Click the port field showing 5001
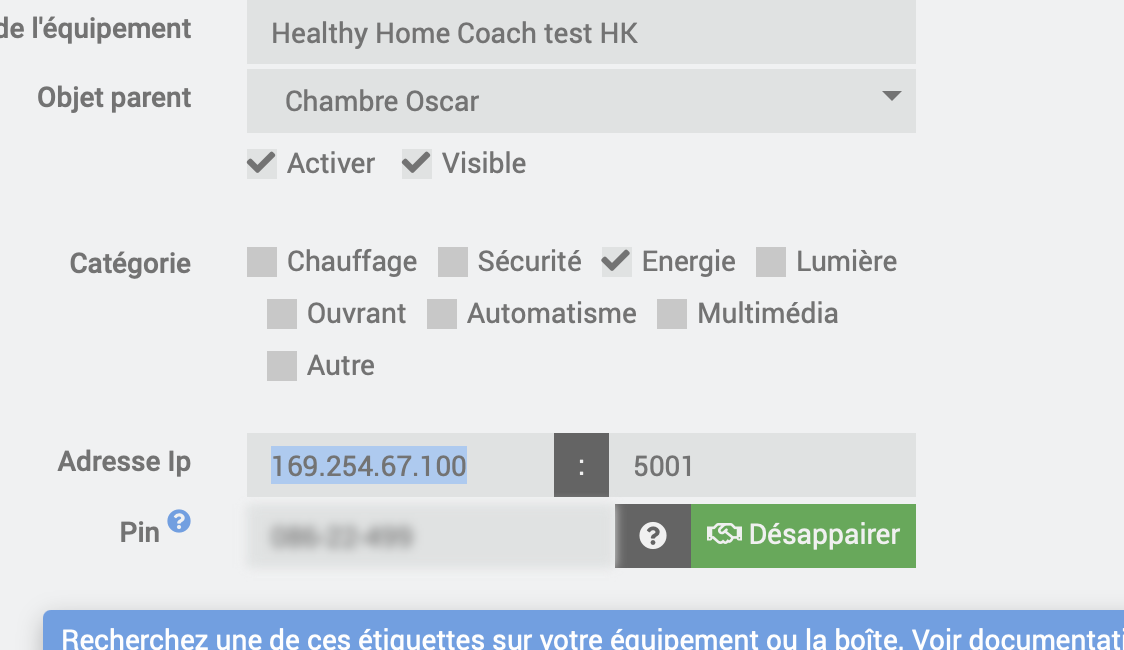 762,466
